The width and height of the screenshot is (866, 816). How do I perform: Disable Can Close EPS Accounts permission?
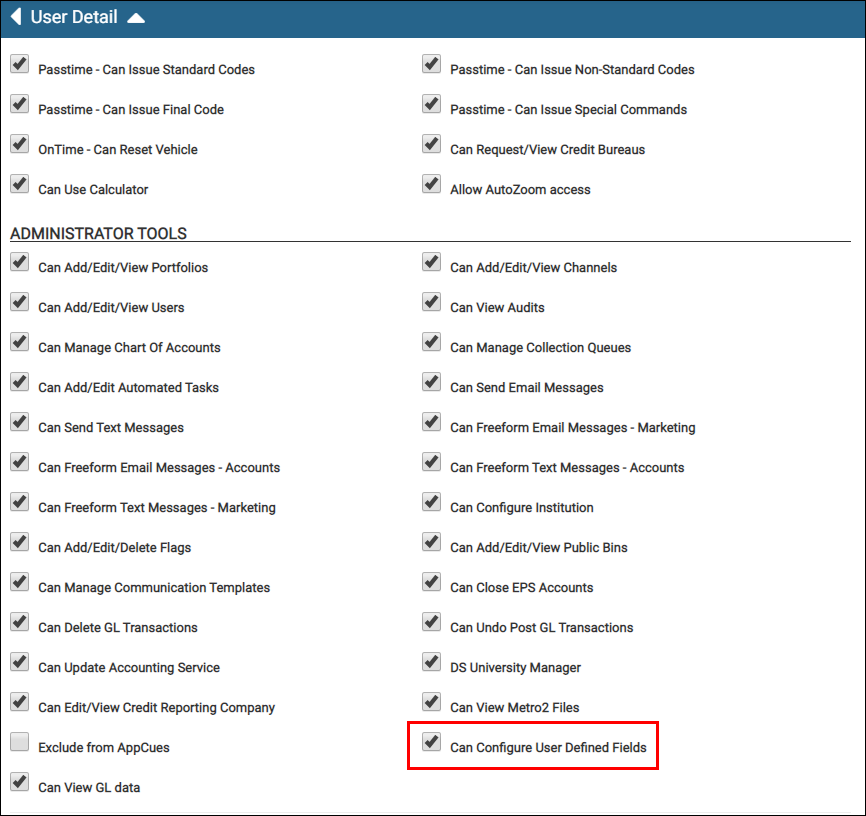pos(432,582)
